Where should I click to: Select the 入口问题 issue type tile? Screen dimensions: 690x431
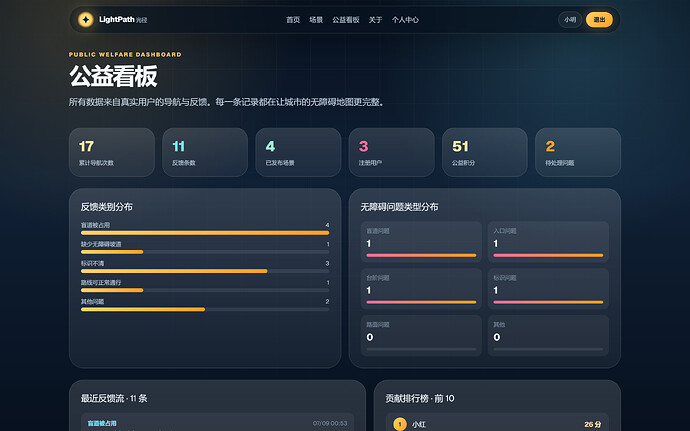click(x=548, y=242)
